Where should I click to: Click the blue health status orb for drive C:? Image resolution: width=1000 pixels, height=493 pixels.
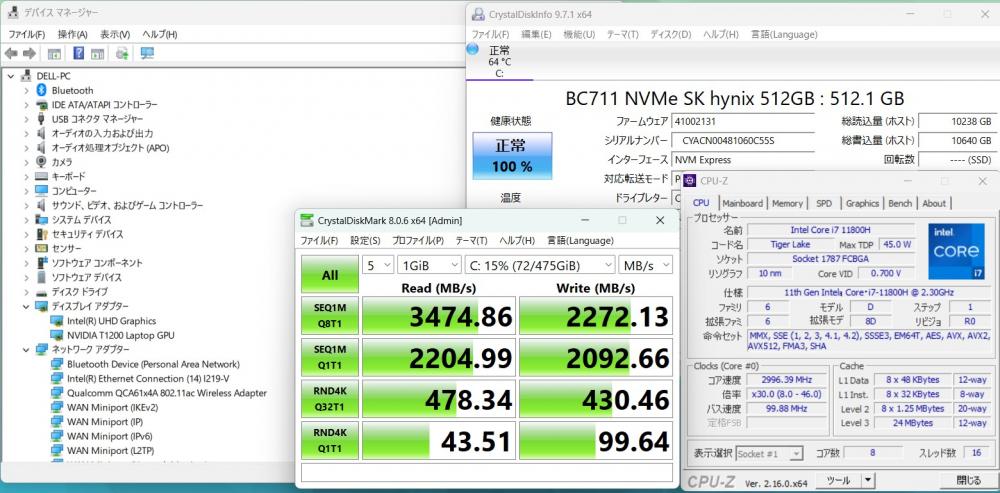coord(473,49)
